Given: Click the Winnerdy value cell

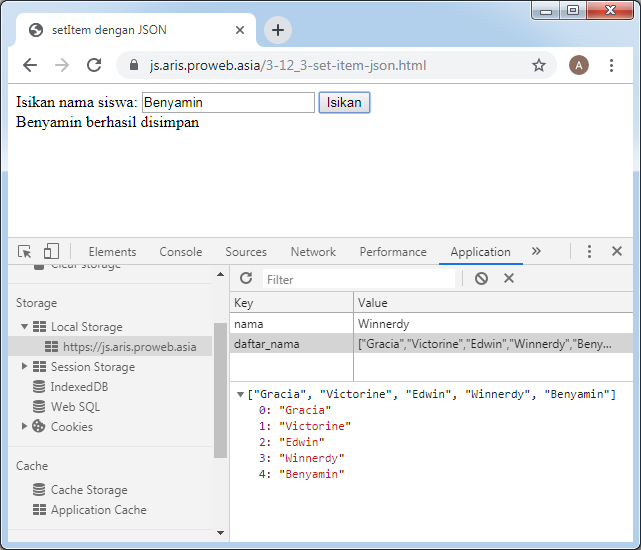Looking at the screenshot, I should coord(493,324).
